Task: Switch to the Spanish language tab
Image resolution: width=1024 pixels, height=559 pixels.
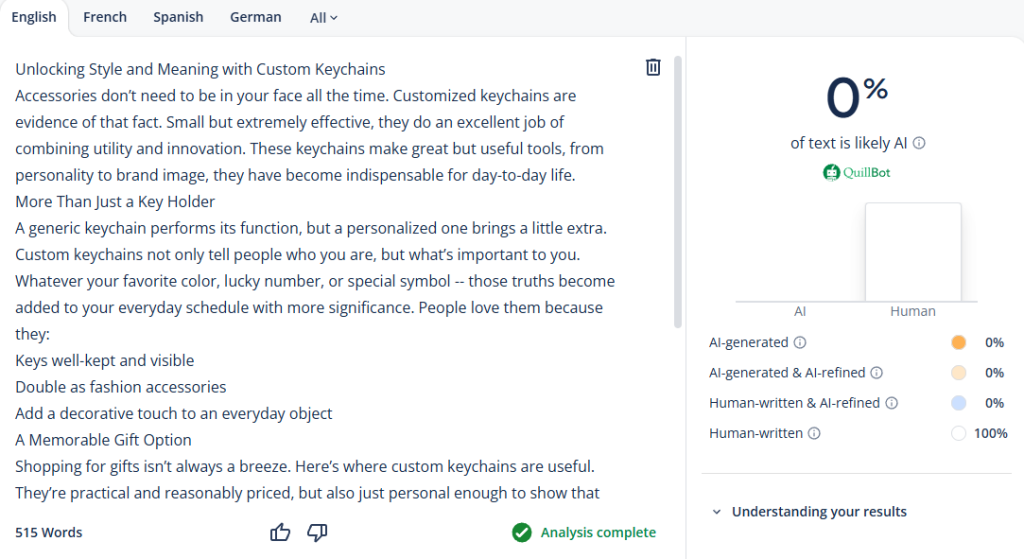Action: click(x=178, y=17)
